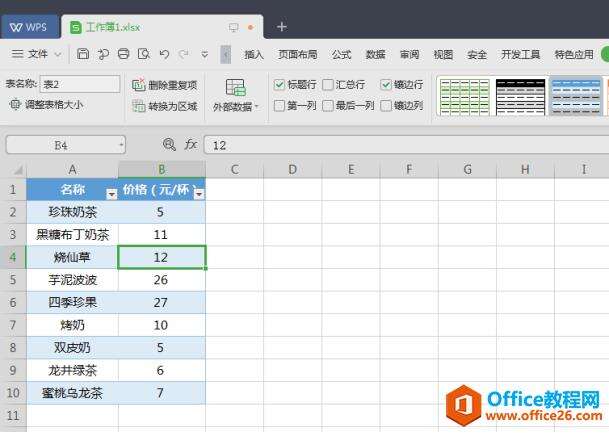Screen dimensions: 609x433
Task: Click the Print Preview icon
Action: coord(144,54)
